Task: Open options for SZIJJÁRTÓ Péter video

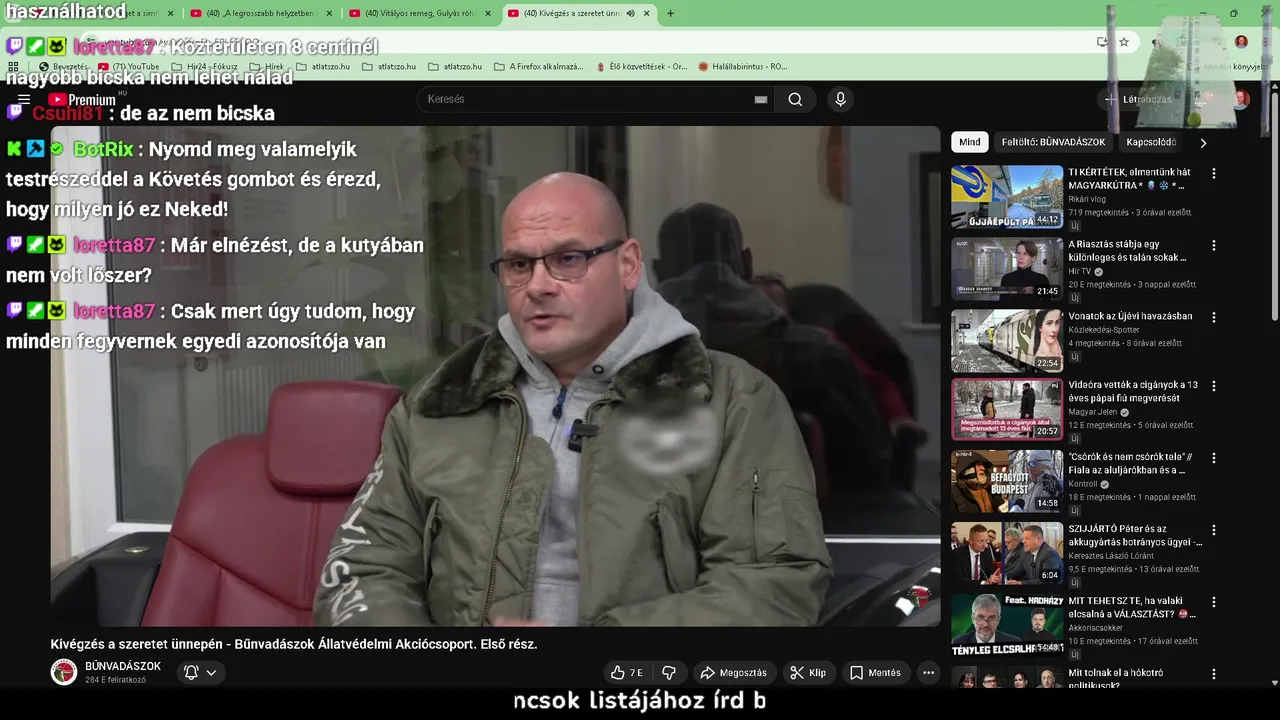Action: (x=1214, y=530)
